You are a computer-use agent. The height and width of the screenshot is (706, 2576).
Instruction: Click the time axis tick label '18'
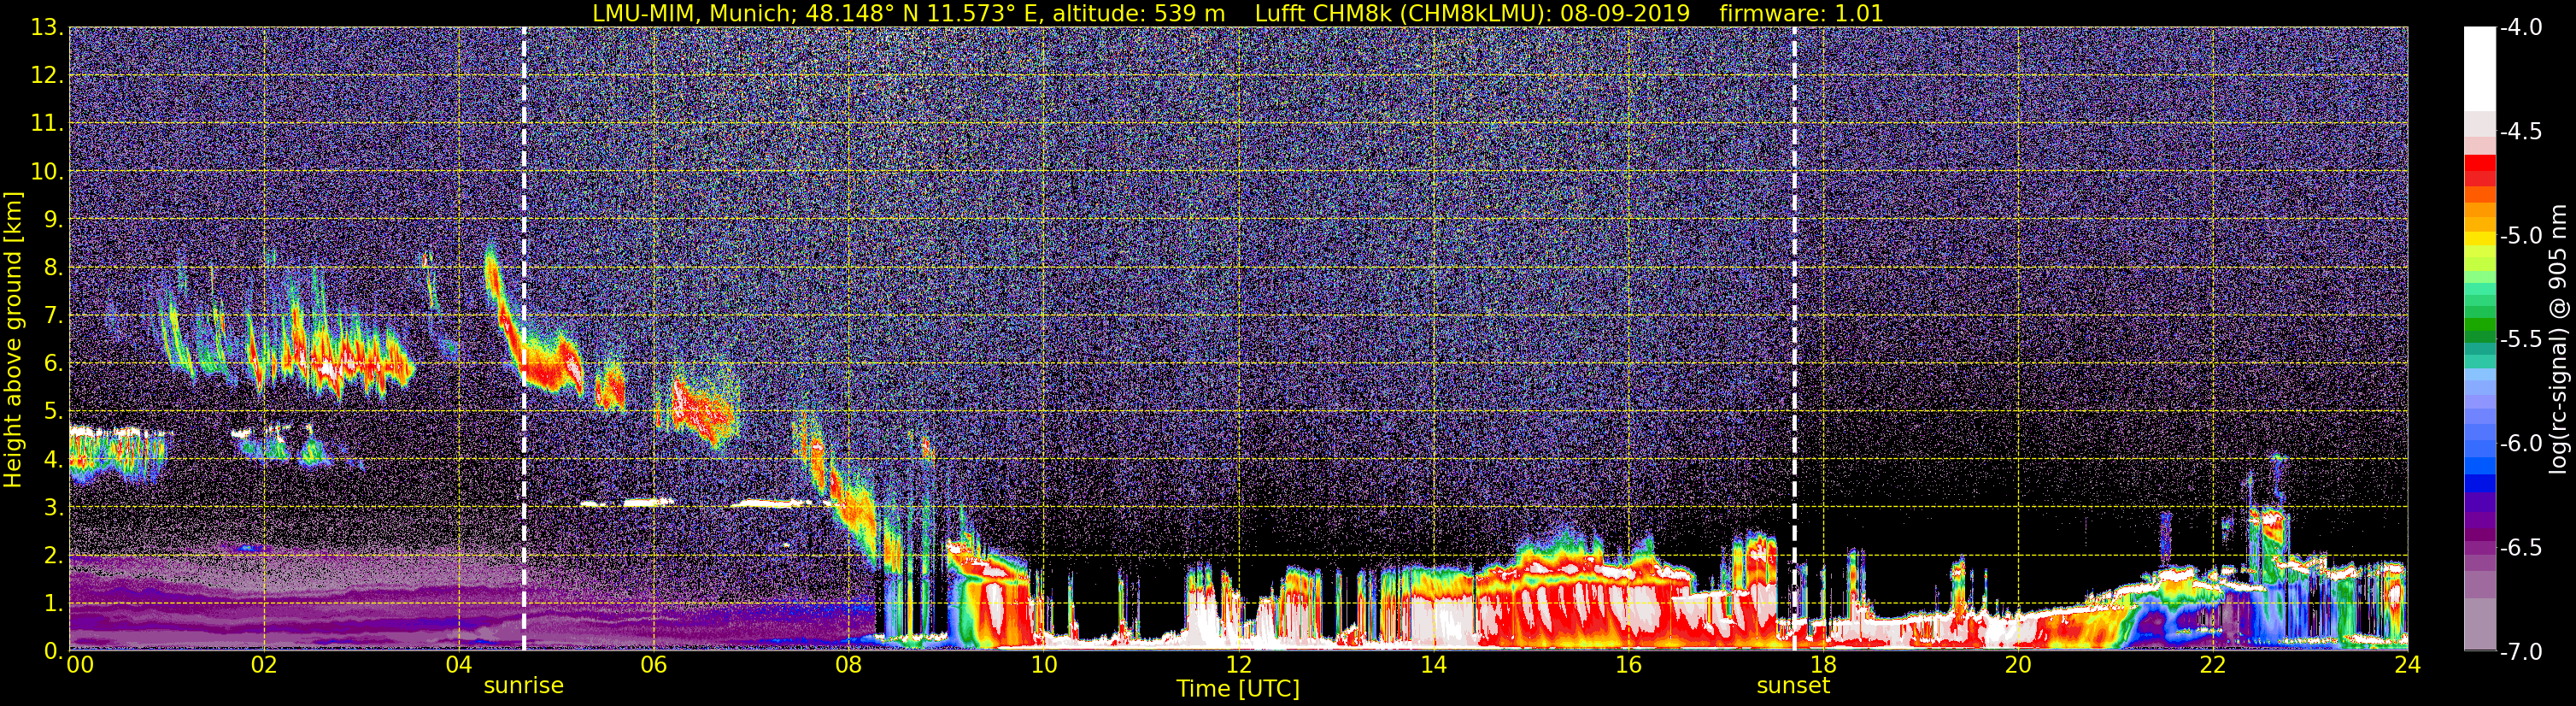[1823, 665]
